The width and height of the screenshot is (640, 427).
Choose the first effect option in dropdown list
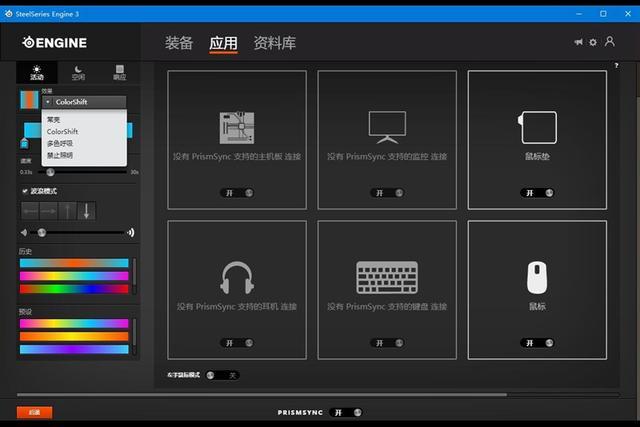click(x=84, y=120)
